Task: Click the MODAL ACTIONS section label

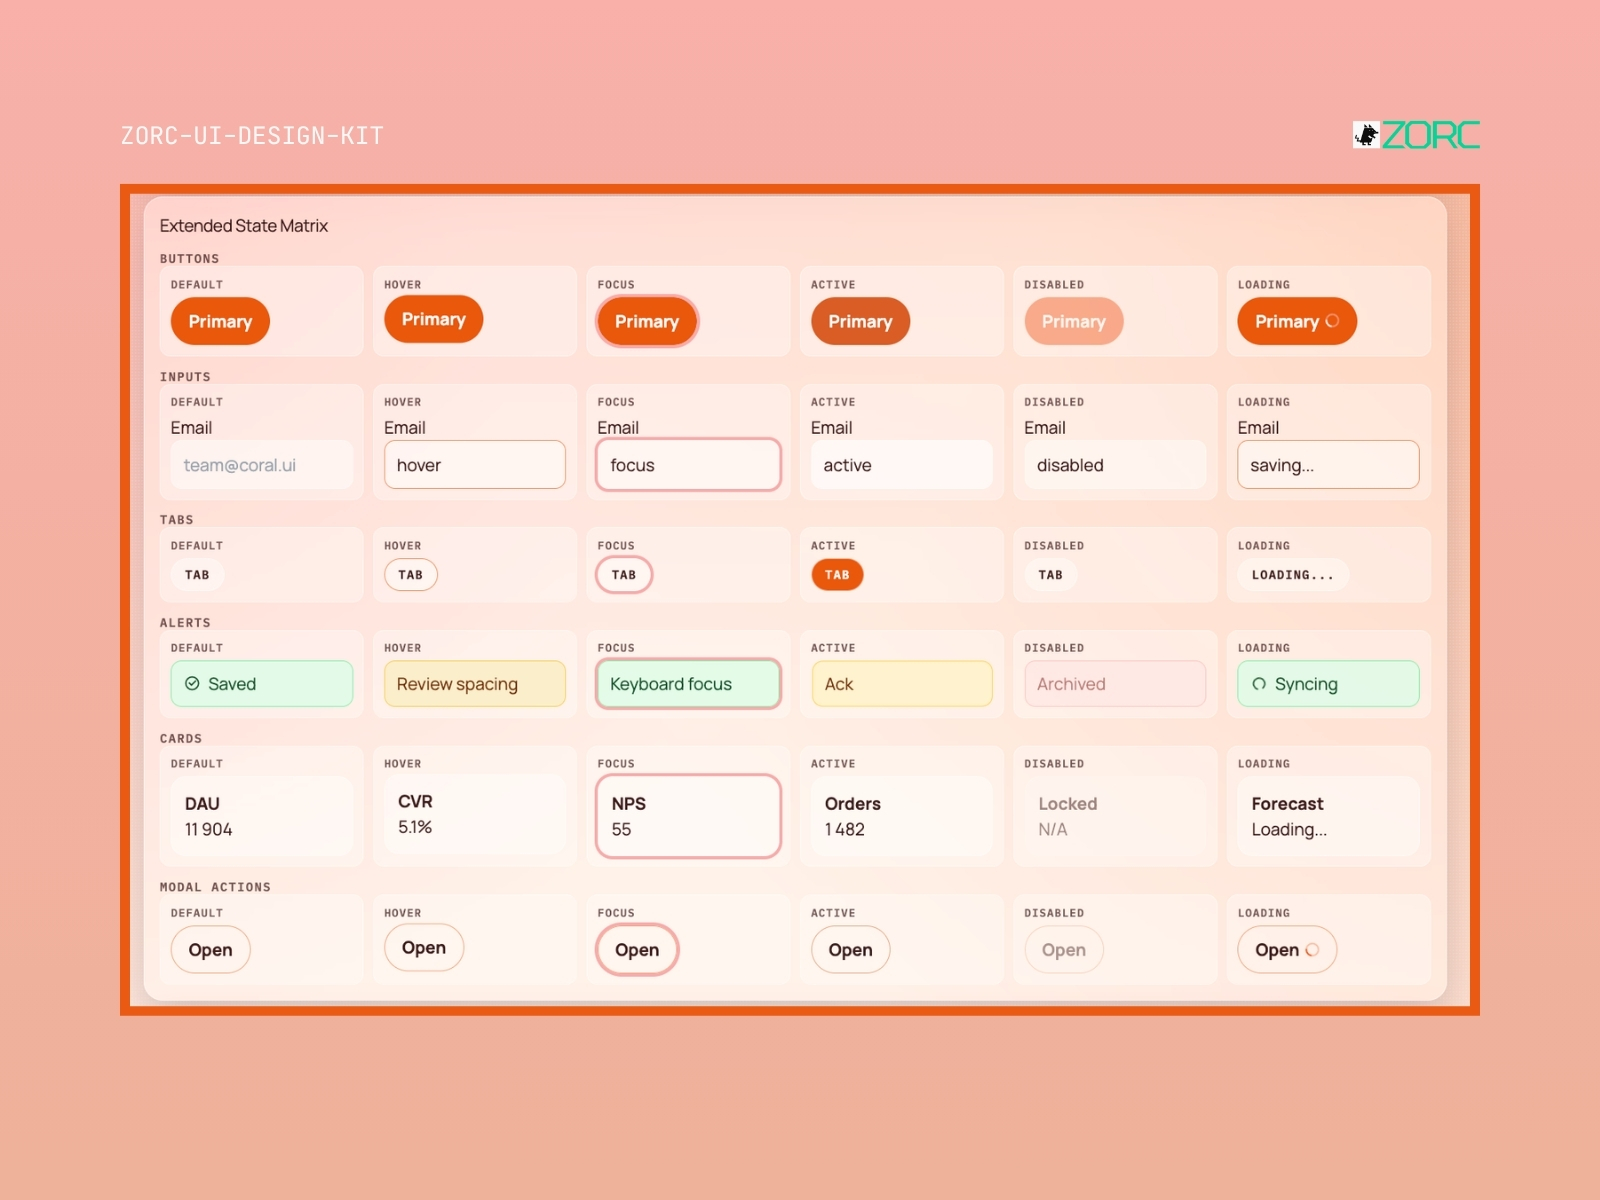Action: (215, 887)
